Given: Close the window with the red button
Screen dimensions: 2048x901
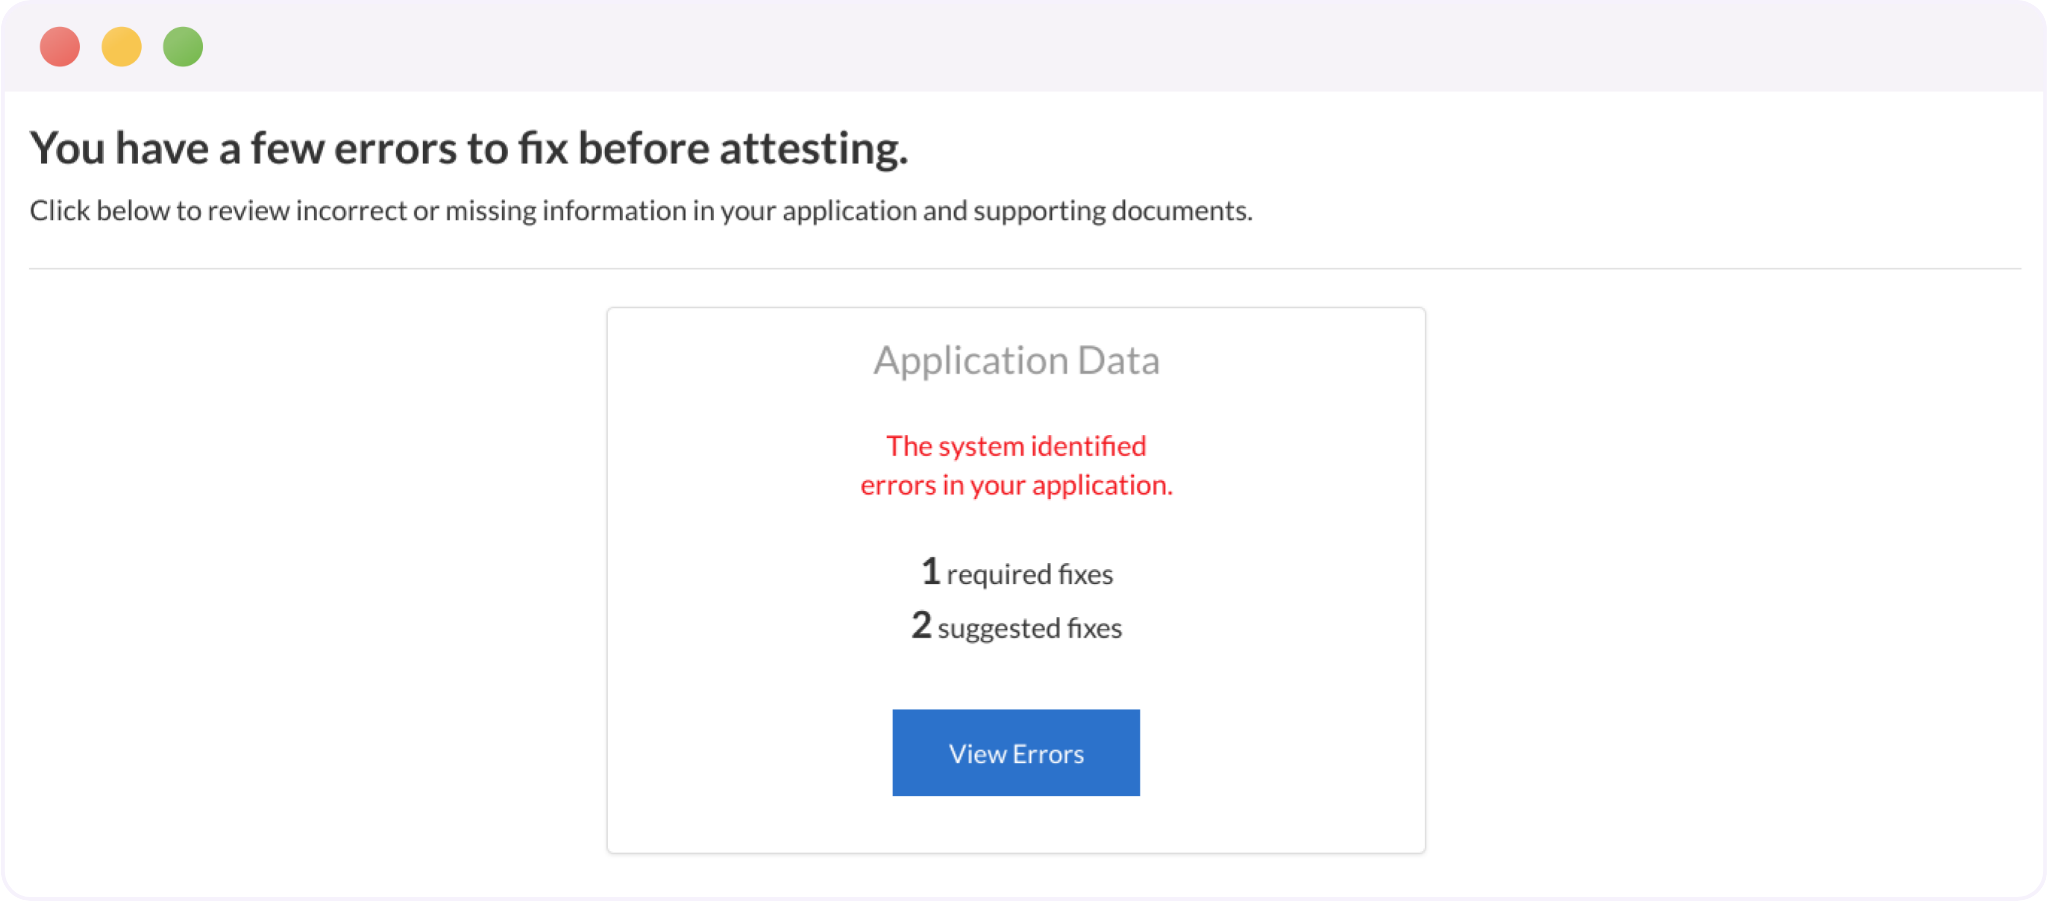Looking at the screenshot, I should coord(60,47).
